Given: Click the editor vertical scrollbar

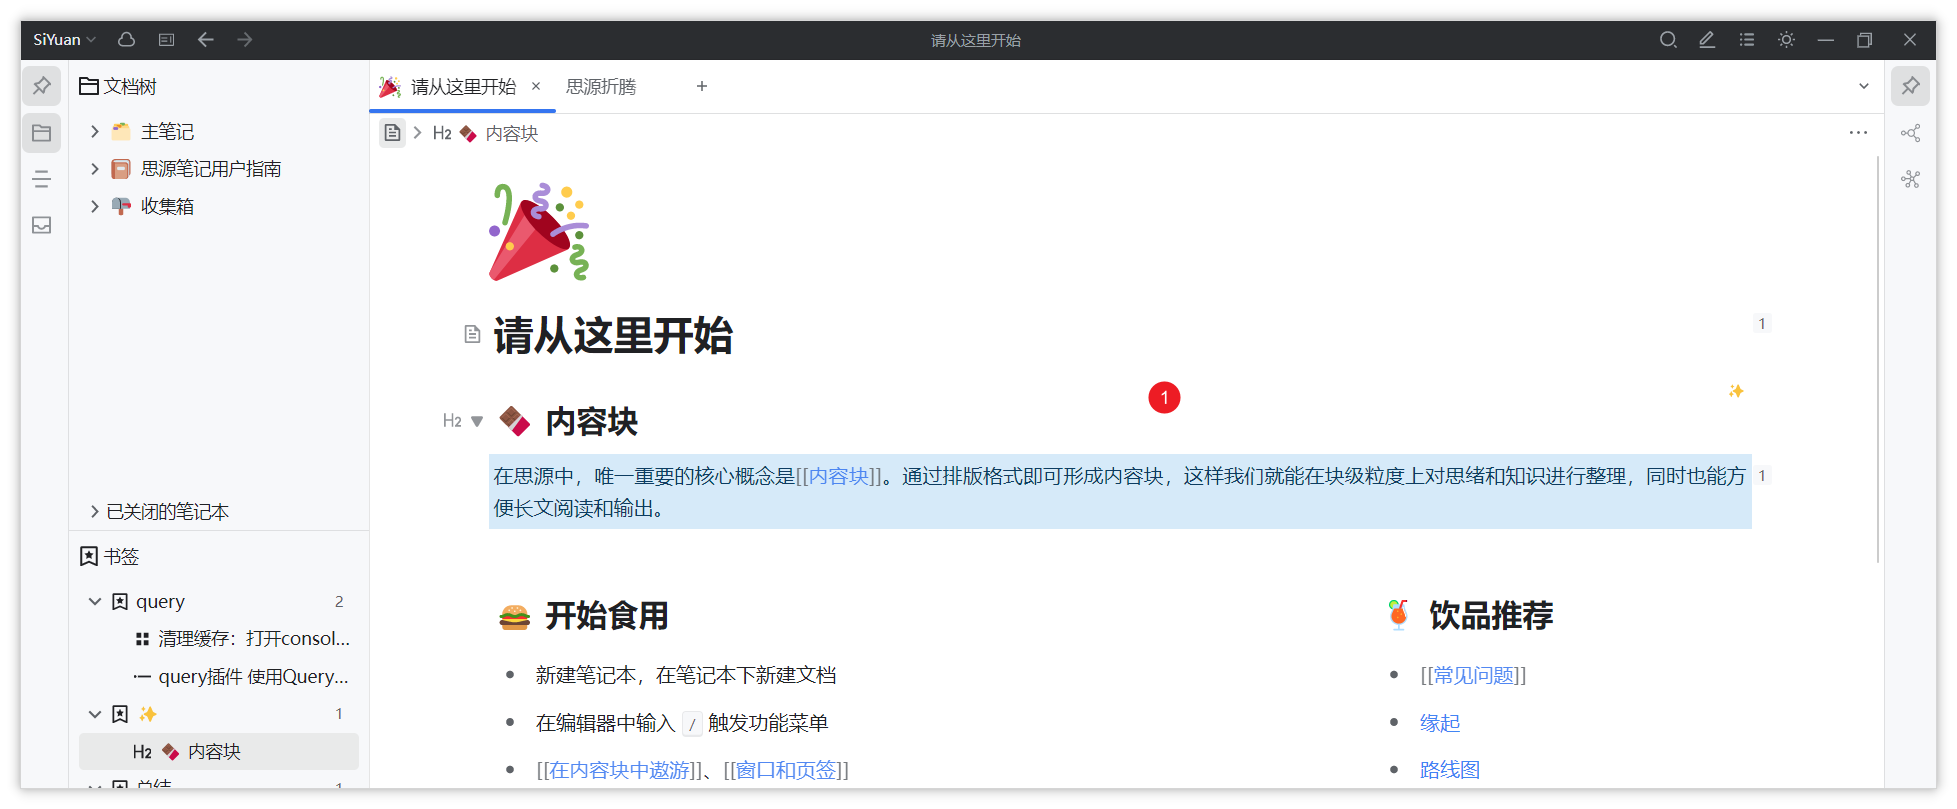Looking at the screenshot, I should 1877,360.
